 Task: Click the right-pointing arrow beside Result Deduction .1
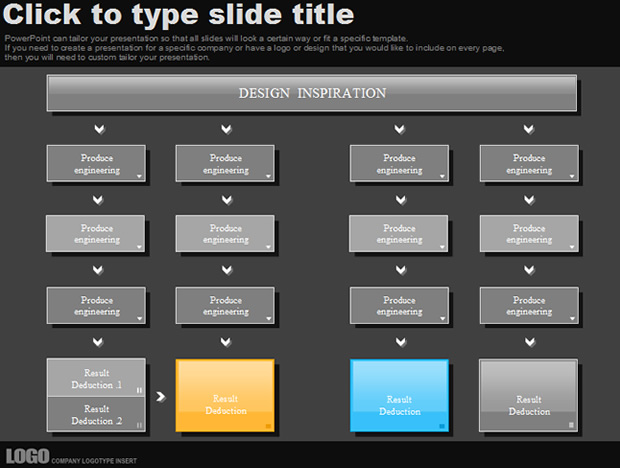pos(160,397)
